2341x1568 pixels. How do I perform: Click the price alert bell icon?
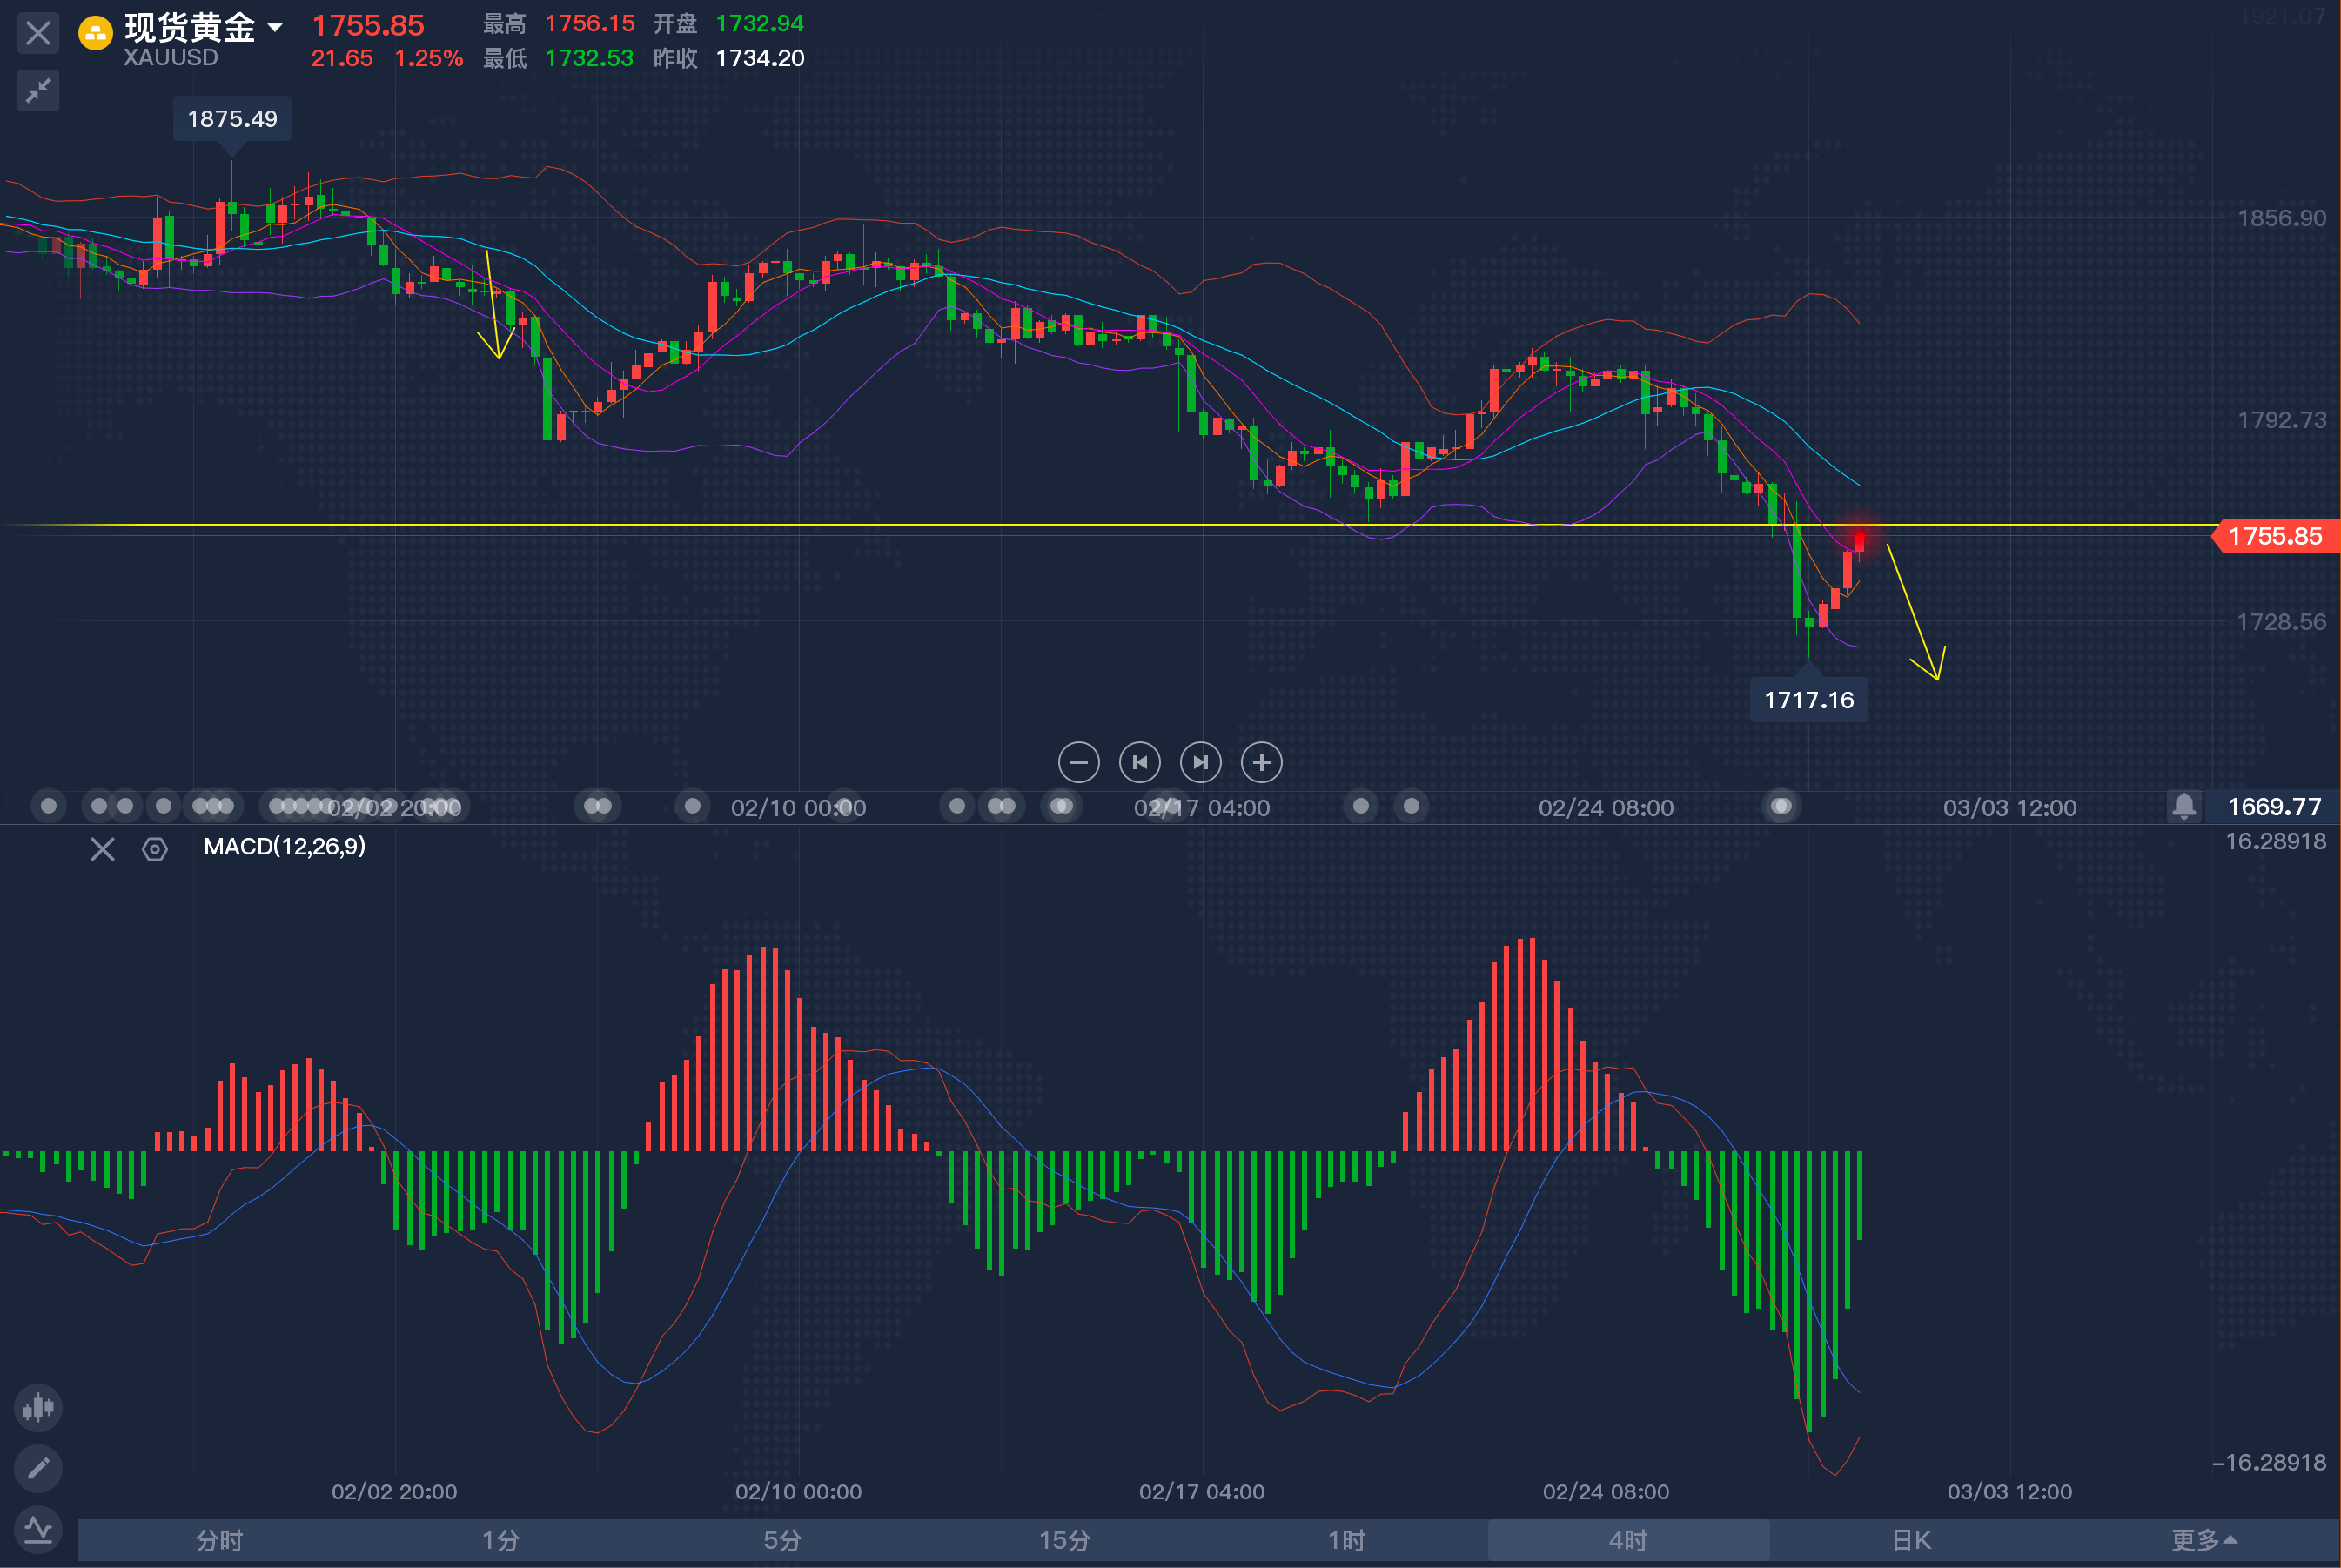pos(2184,806)
